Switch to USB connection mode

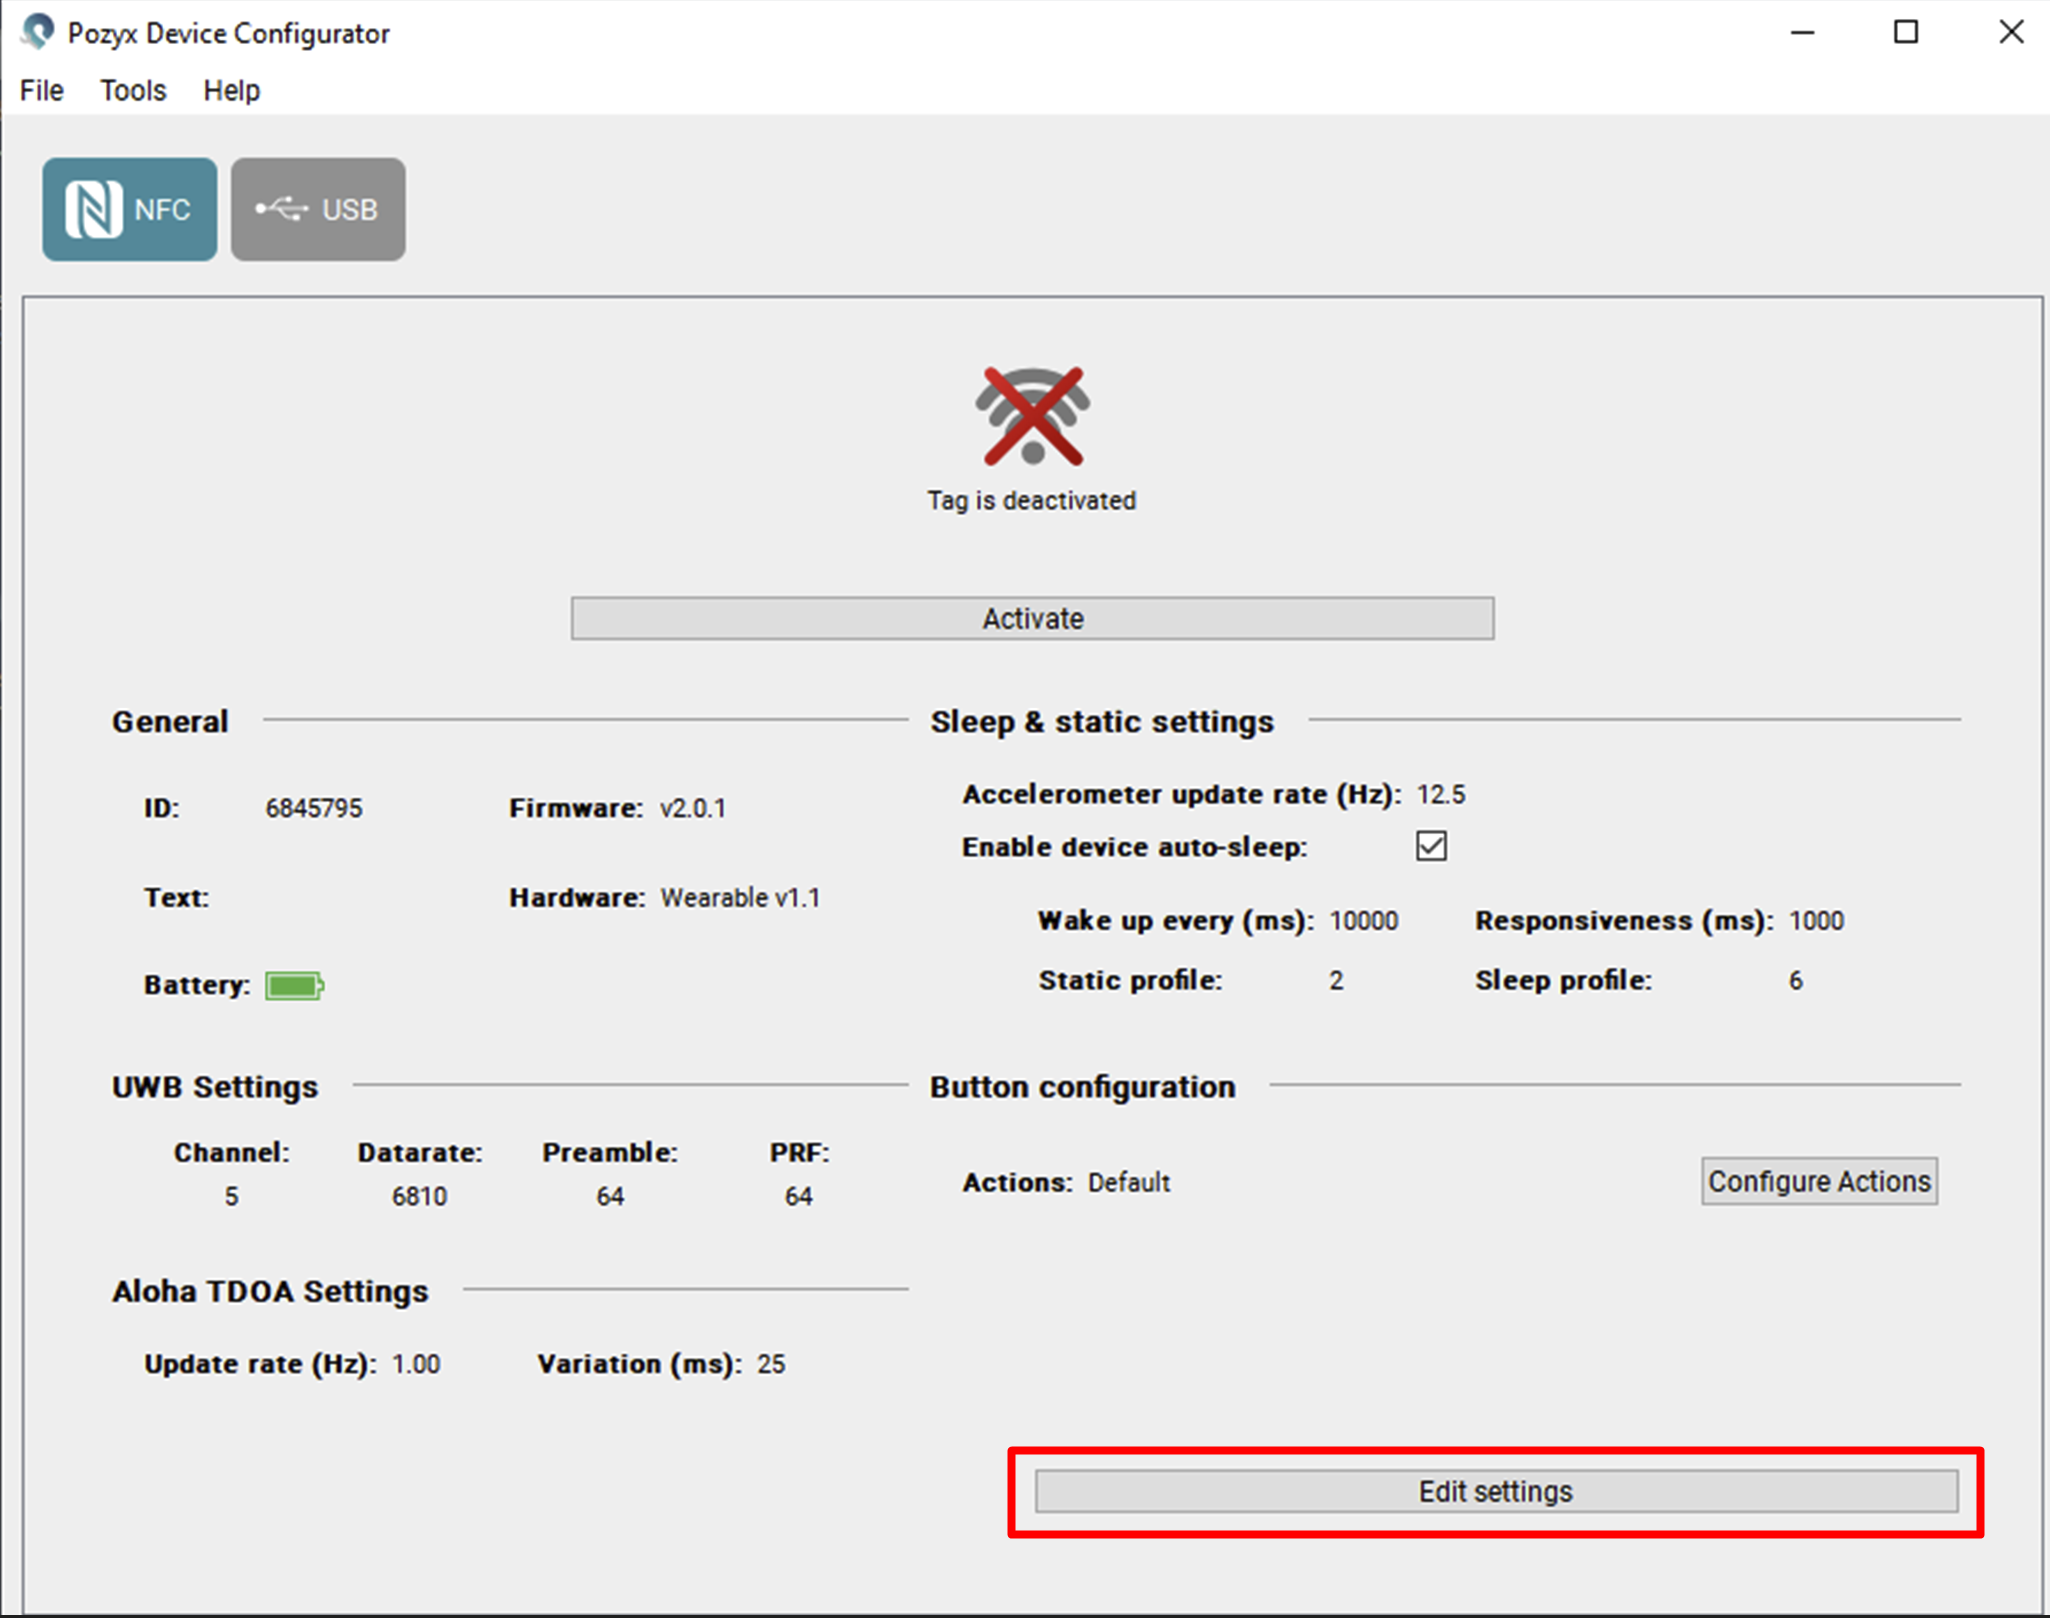click(318, 209)
